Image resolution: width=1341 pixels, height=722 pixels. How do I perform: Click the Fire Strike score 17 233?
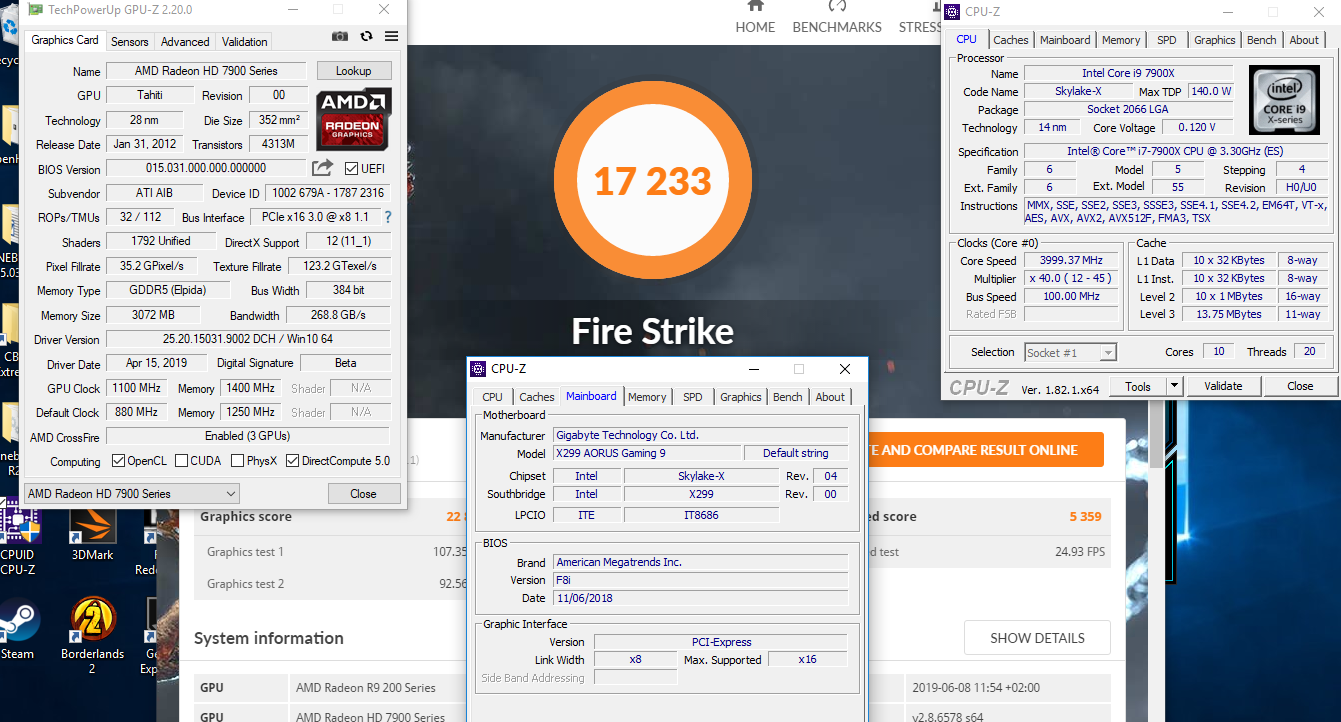coord(653,181)
